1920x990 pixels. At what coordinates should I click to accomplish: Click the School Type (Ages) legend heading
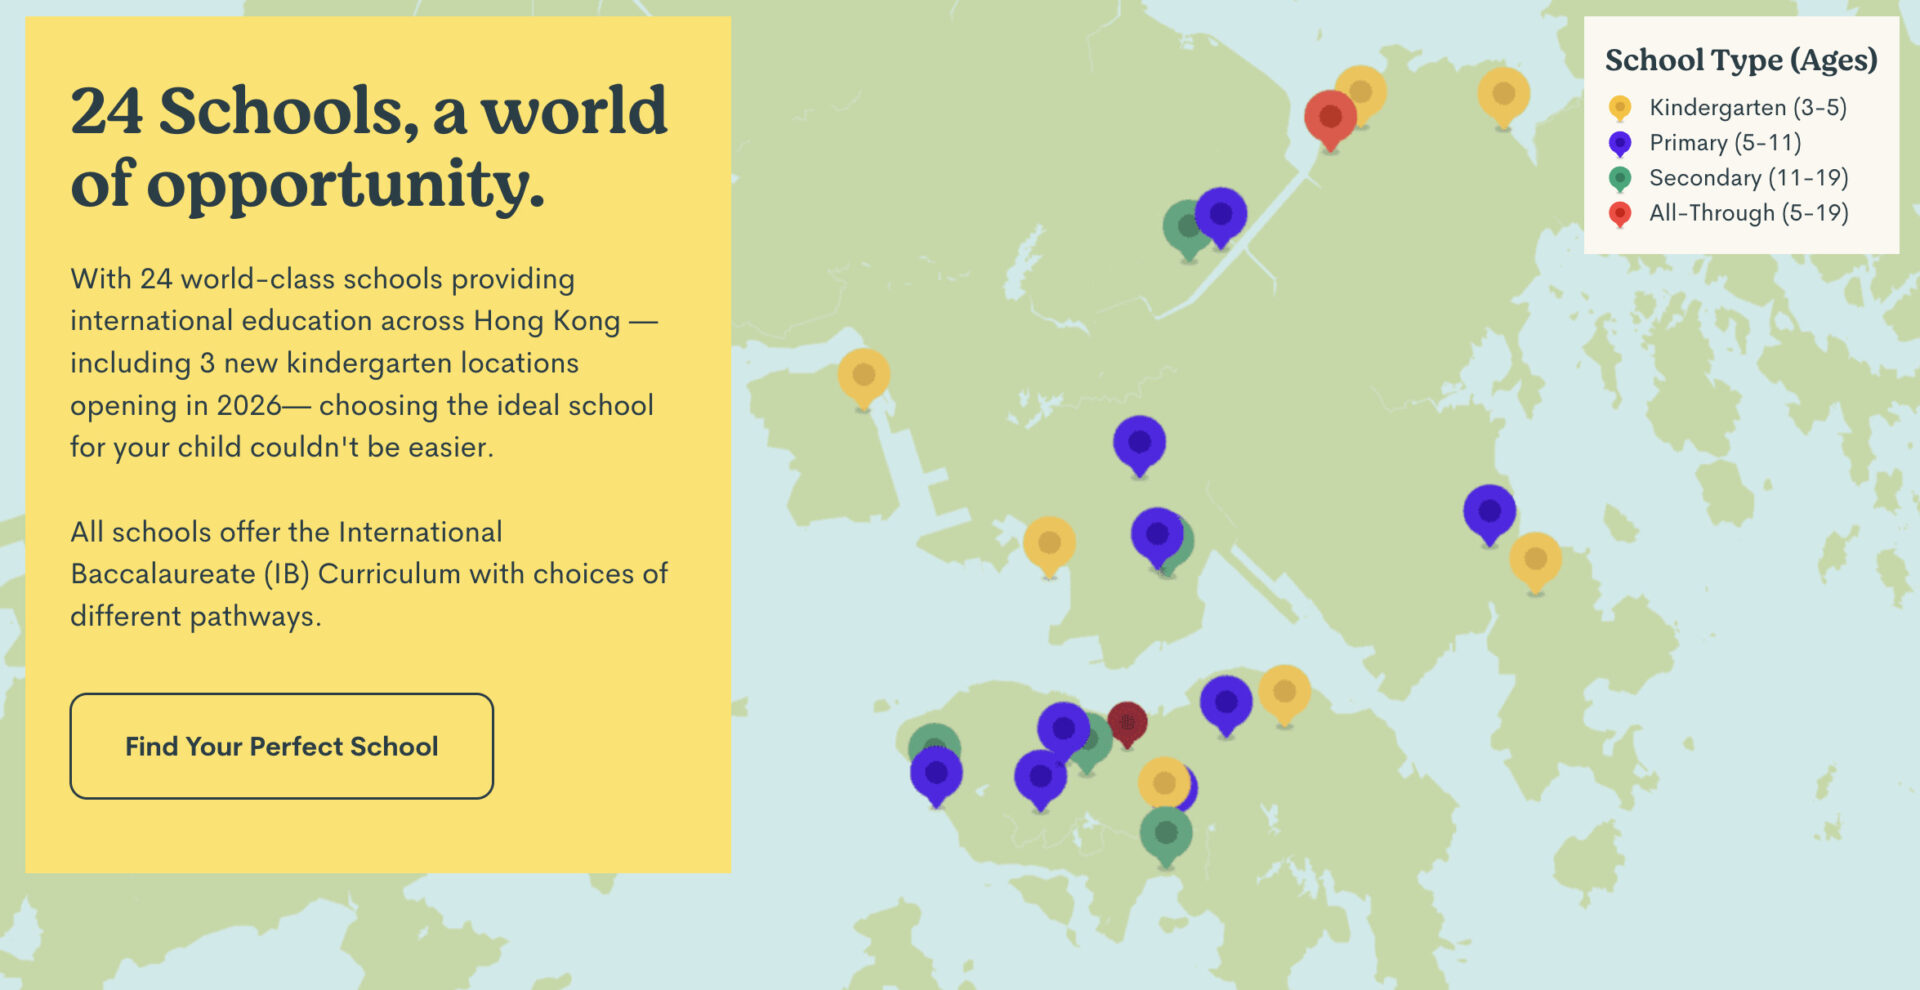coord(1740,60)
